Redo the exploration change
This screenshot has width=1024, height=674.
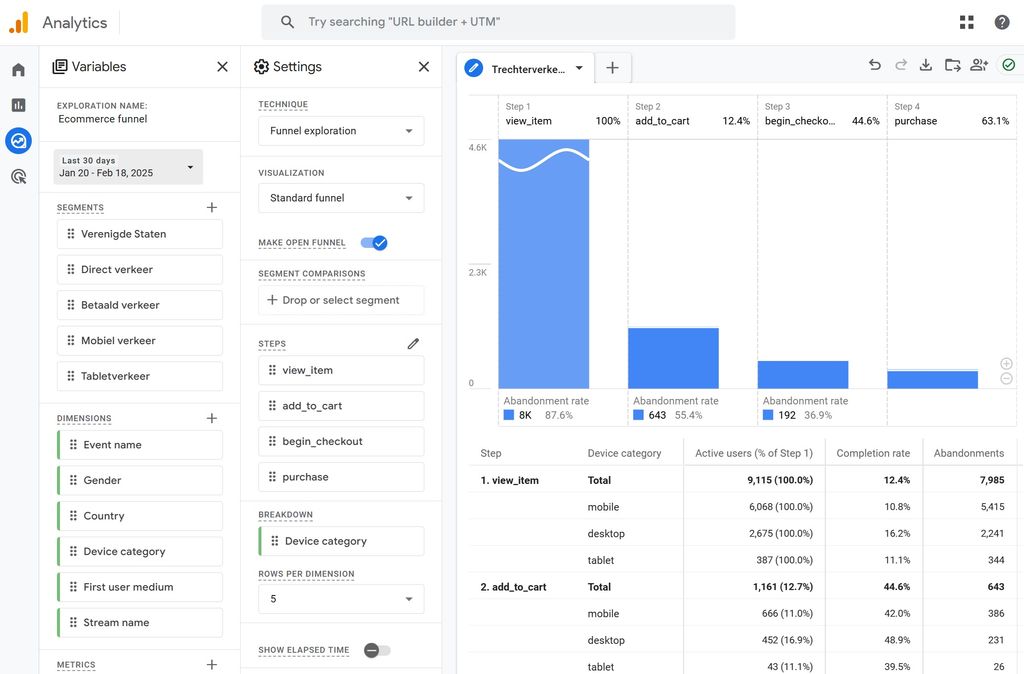(901, 65)
